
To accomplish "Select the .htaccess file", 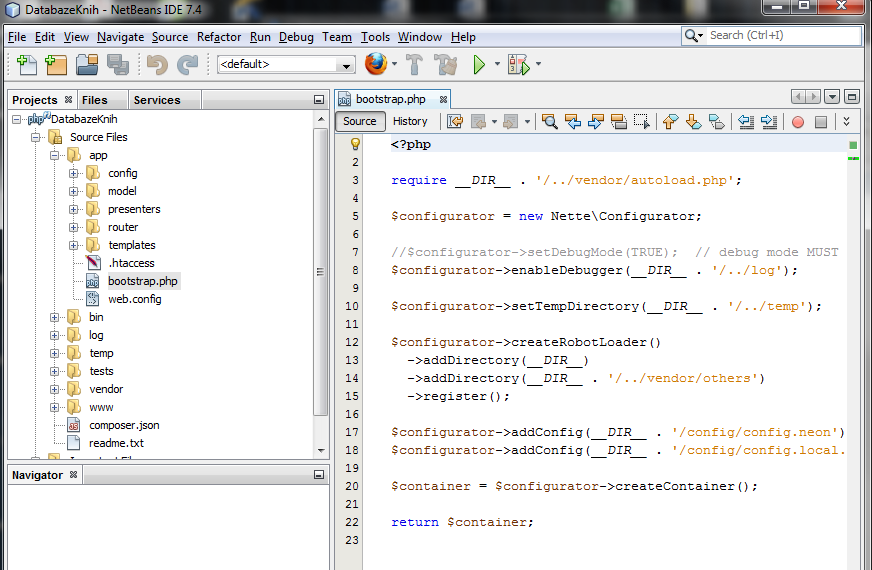I will click(131, 263).
